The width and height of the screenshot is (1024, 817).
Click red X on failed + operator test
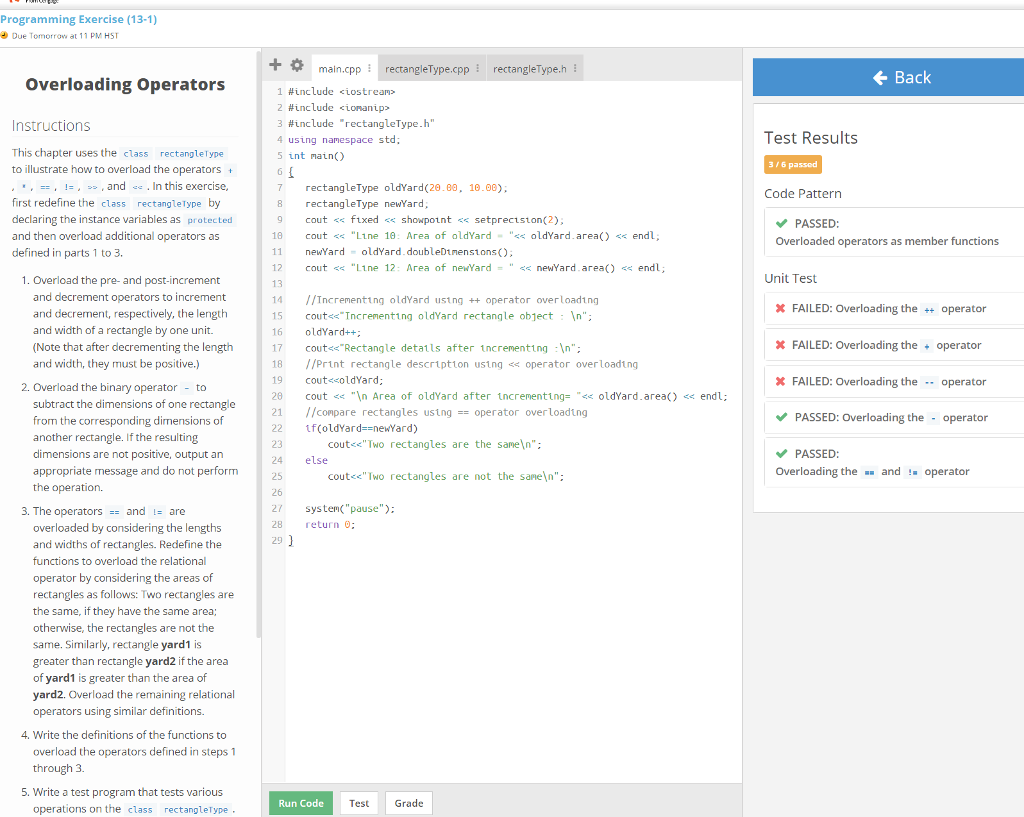click(780, 345)
